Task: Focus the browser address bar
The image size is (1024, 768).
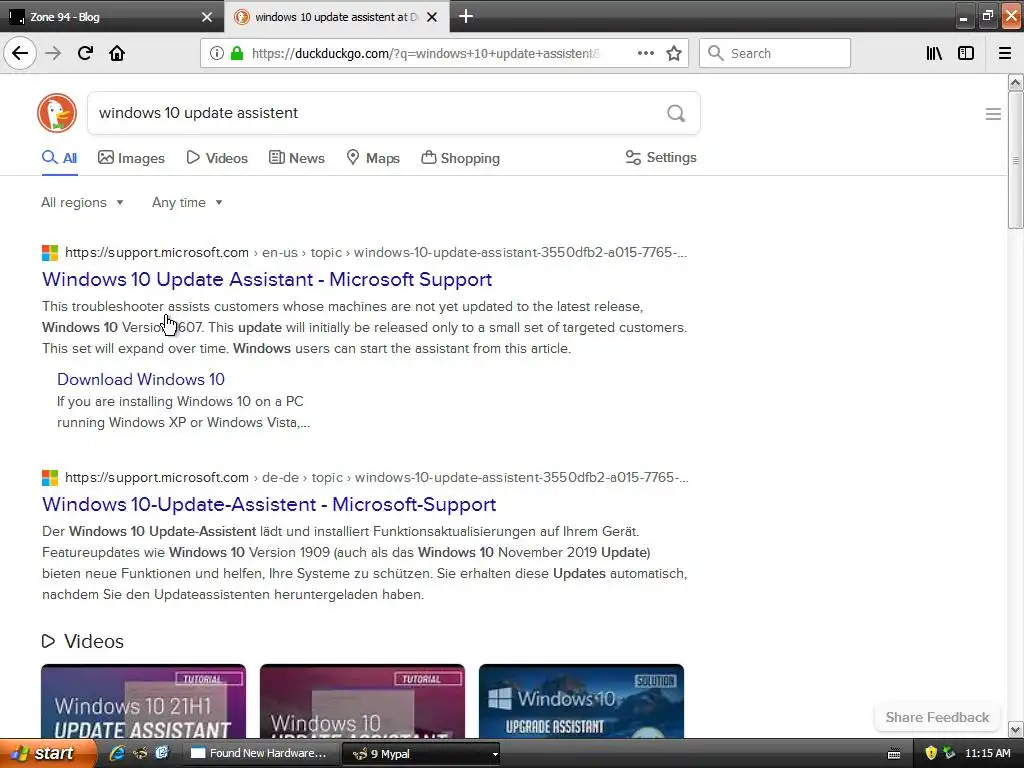Action: tap(424, 53)
